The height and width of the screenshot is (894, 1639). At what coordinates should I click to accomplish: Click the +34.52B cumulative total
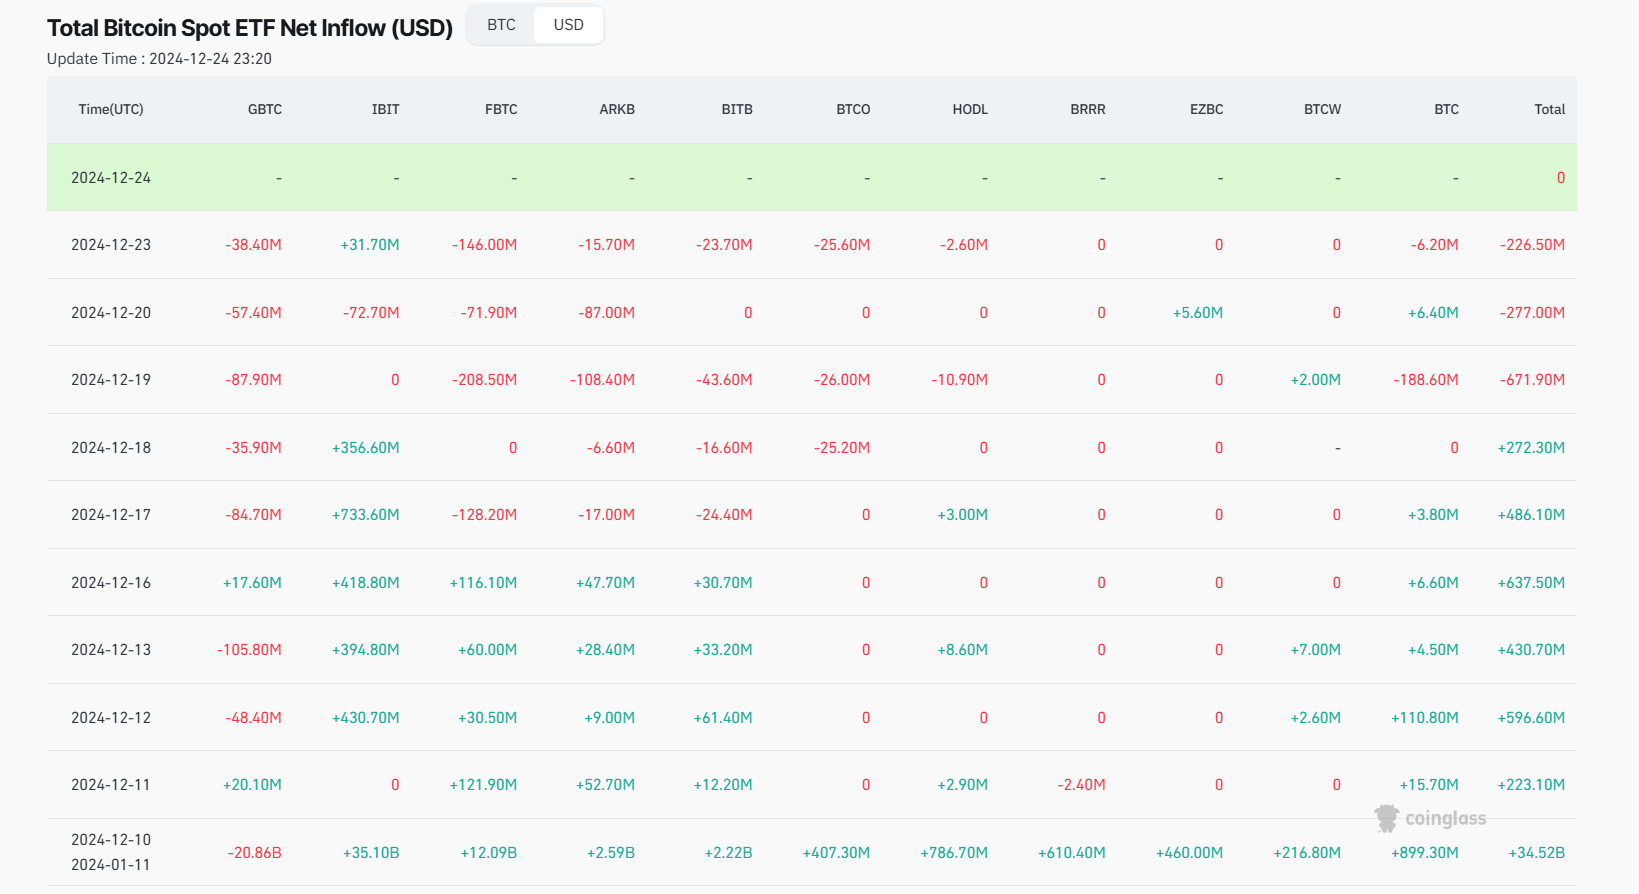pos(1537,853)
